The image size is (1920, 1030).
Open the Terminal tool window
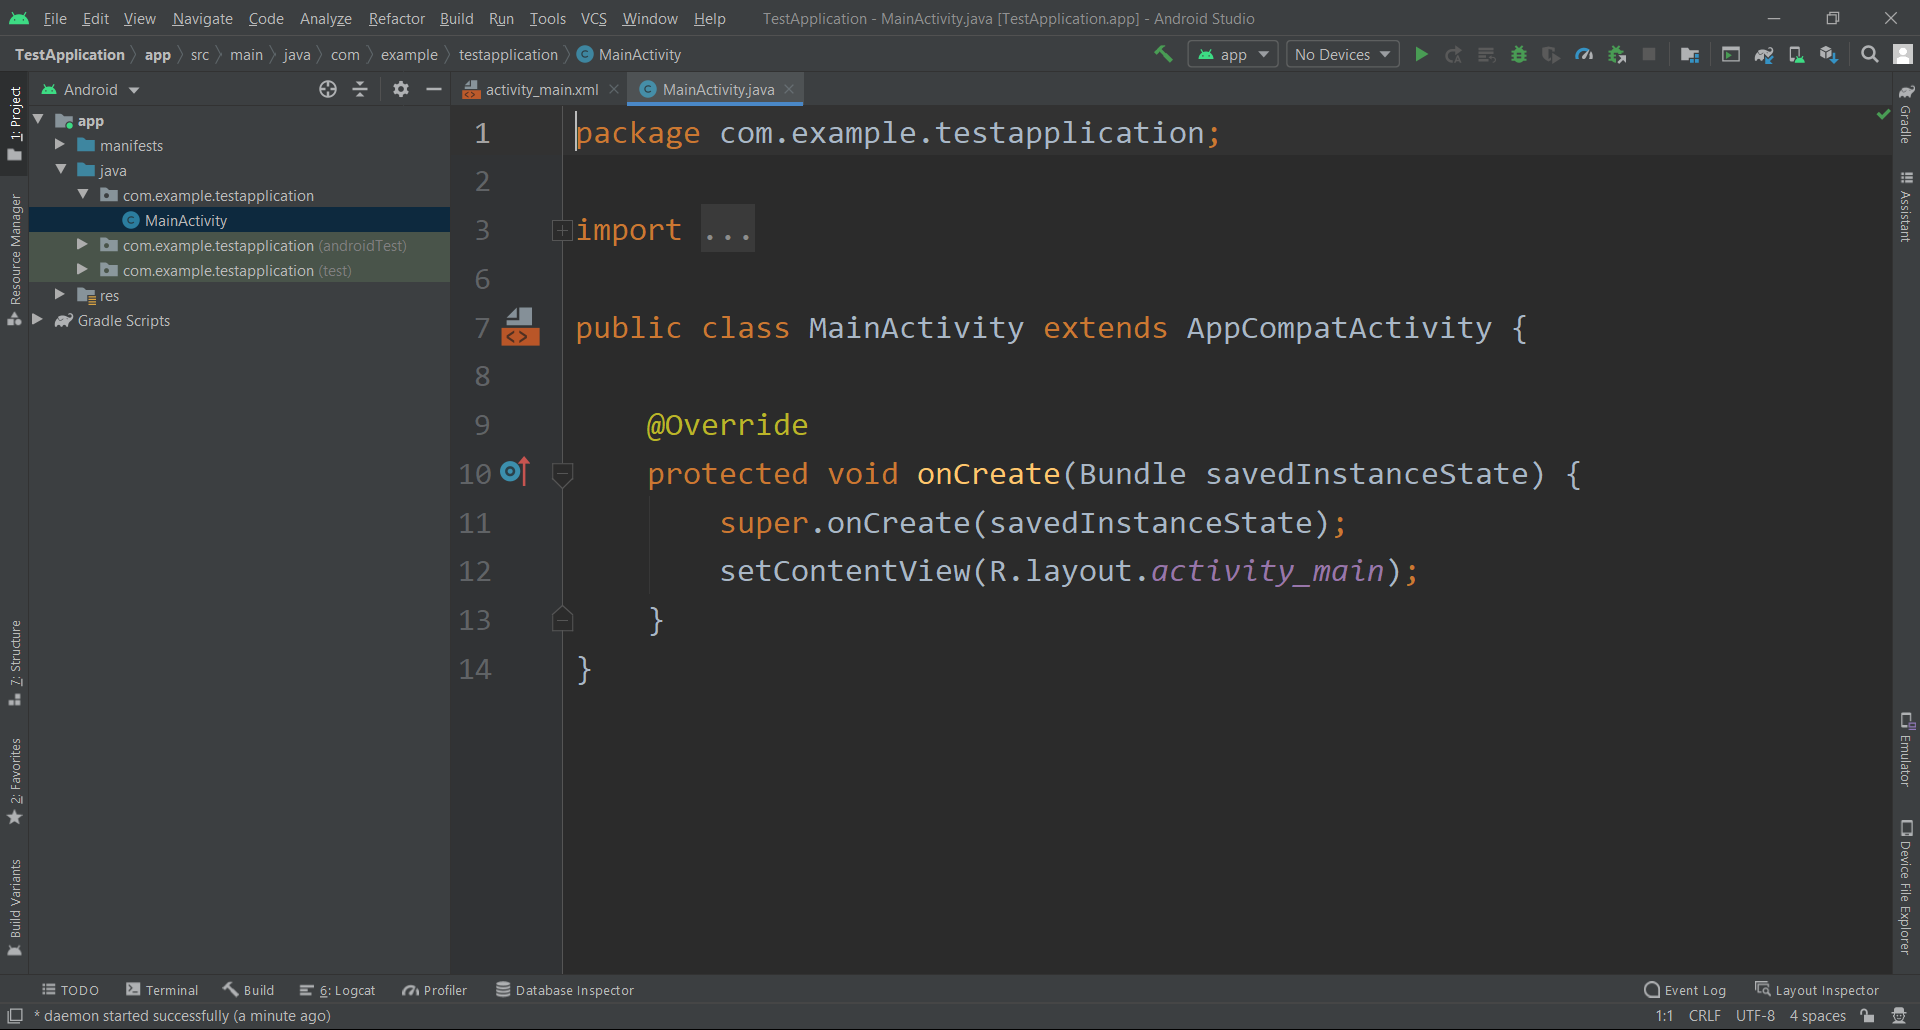pyautogui.click(x=162, y=990)
